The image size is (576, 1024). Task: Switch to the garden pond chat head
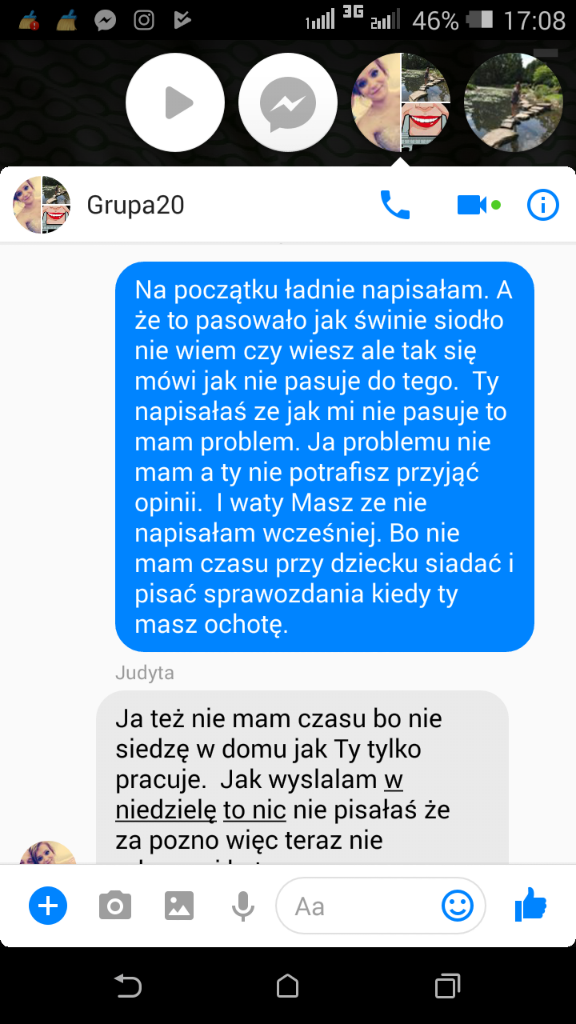coord(513,103)
